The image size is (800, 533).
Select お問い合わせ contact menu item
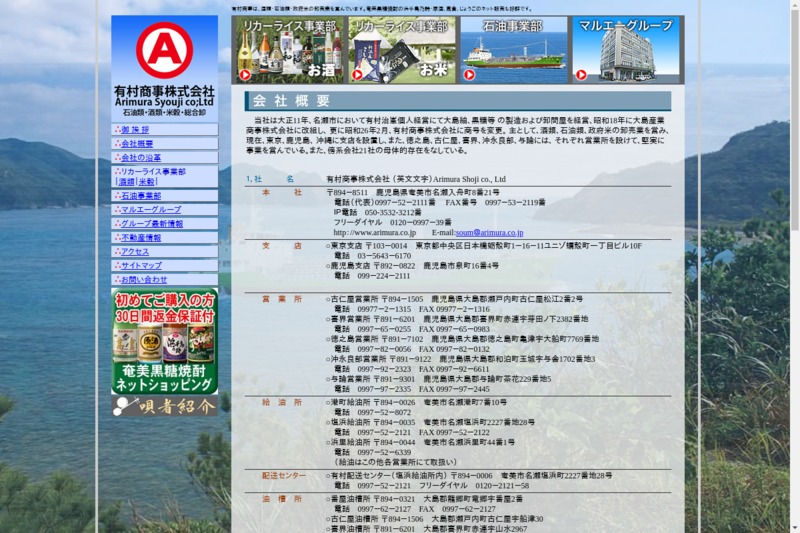(x=144, y=280)
